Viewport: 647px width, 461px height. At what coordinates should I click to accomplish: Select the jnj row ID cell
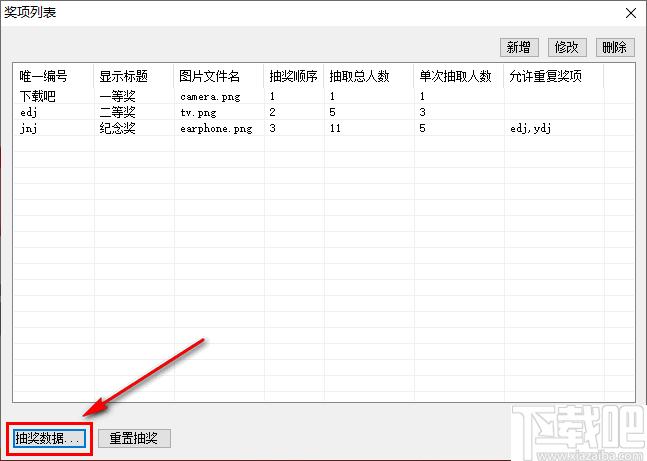[29, 128]
